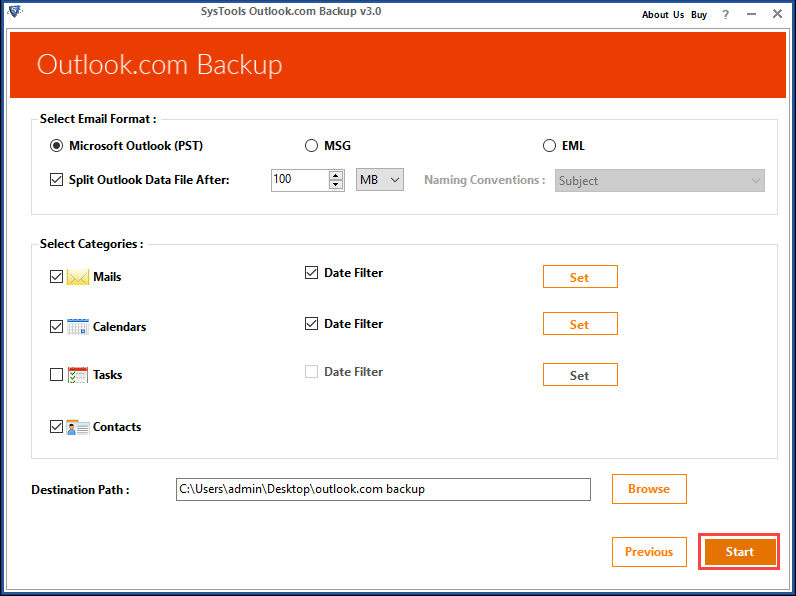Uncheck the Contacts category checkbox

(56, 427)
